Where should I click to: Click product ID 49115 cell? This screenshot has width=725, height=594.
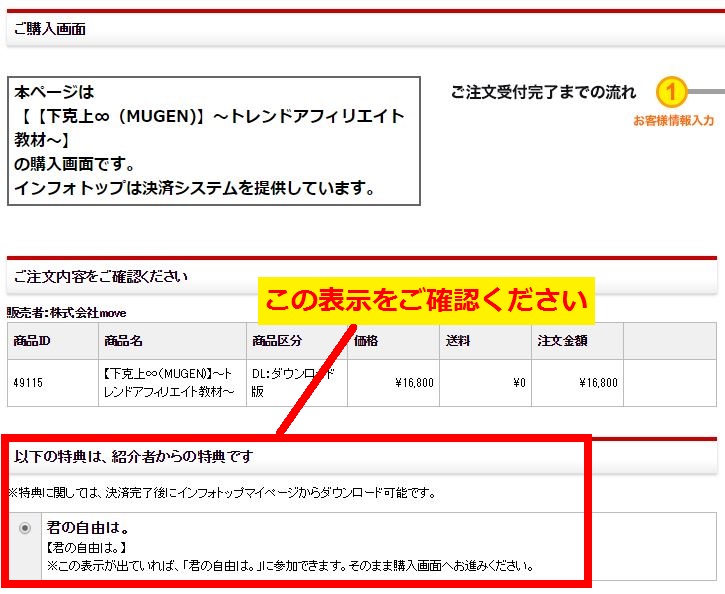pyautogui.click(x=53, y=383)
